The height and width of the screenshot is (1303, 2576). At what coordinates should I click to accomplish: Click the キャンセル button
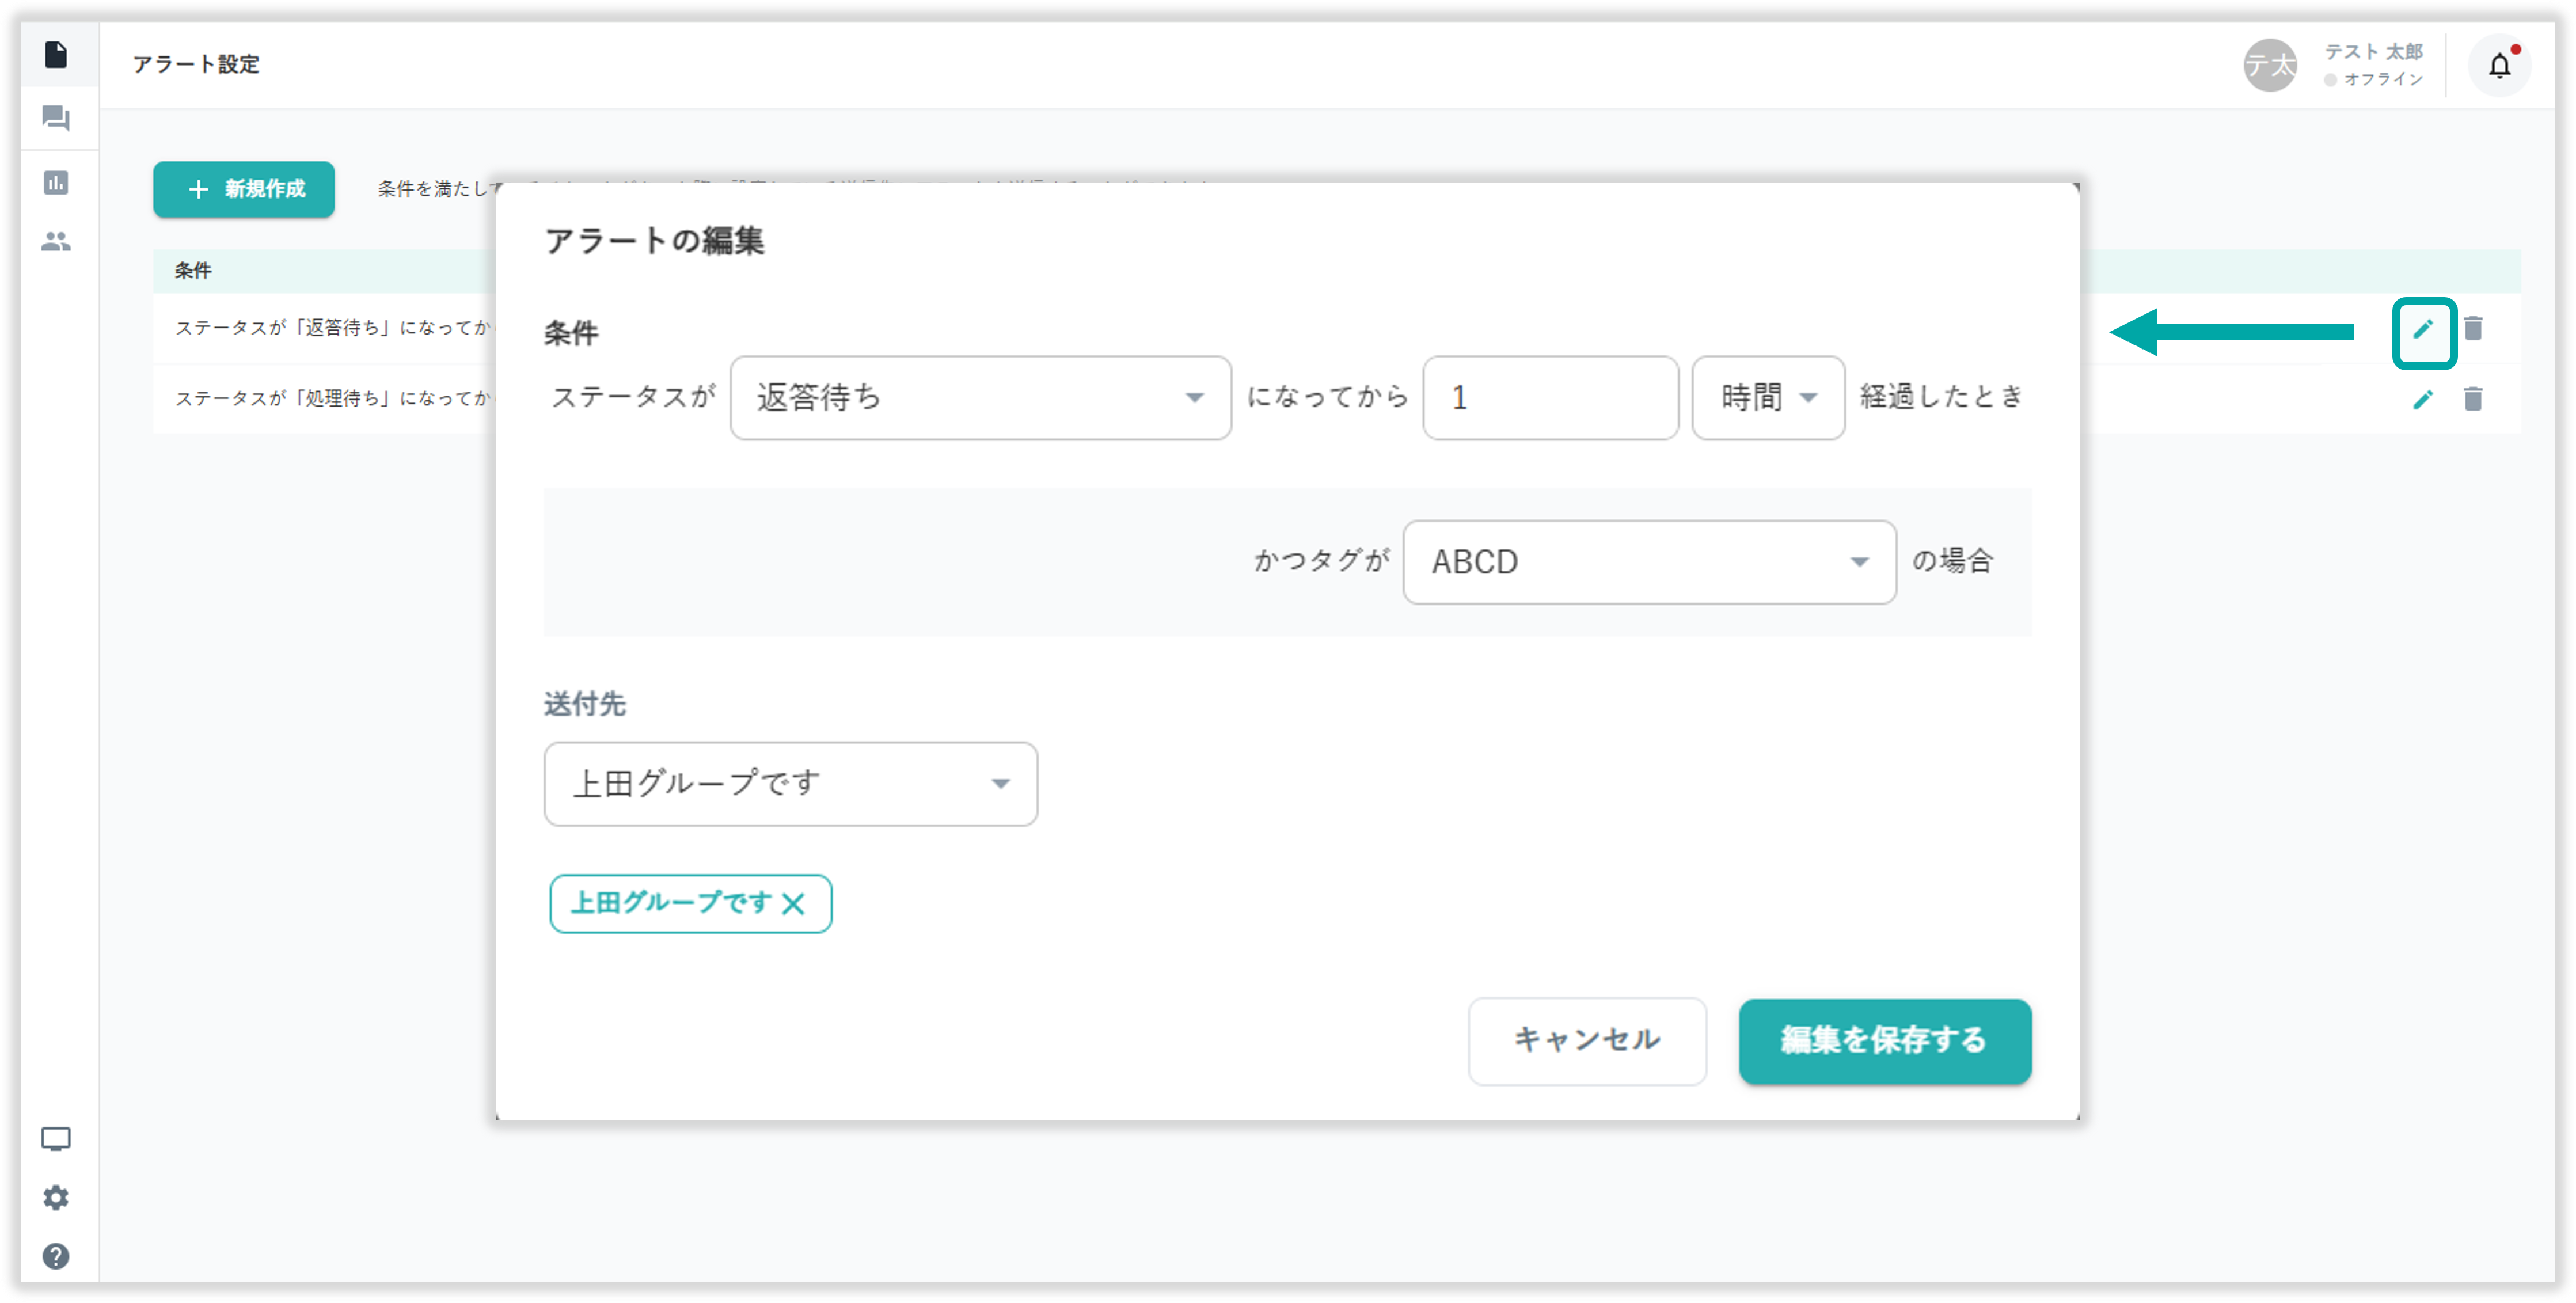1586,1040
